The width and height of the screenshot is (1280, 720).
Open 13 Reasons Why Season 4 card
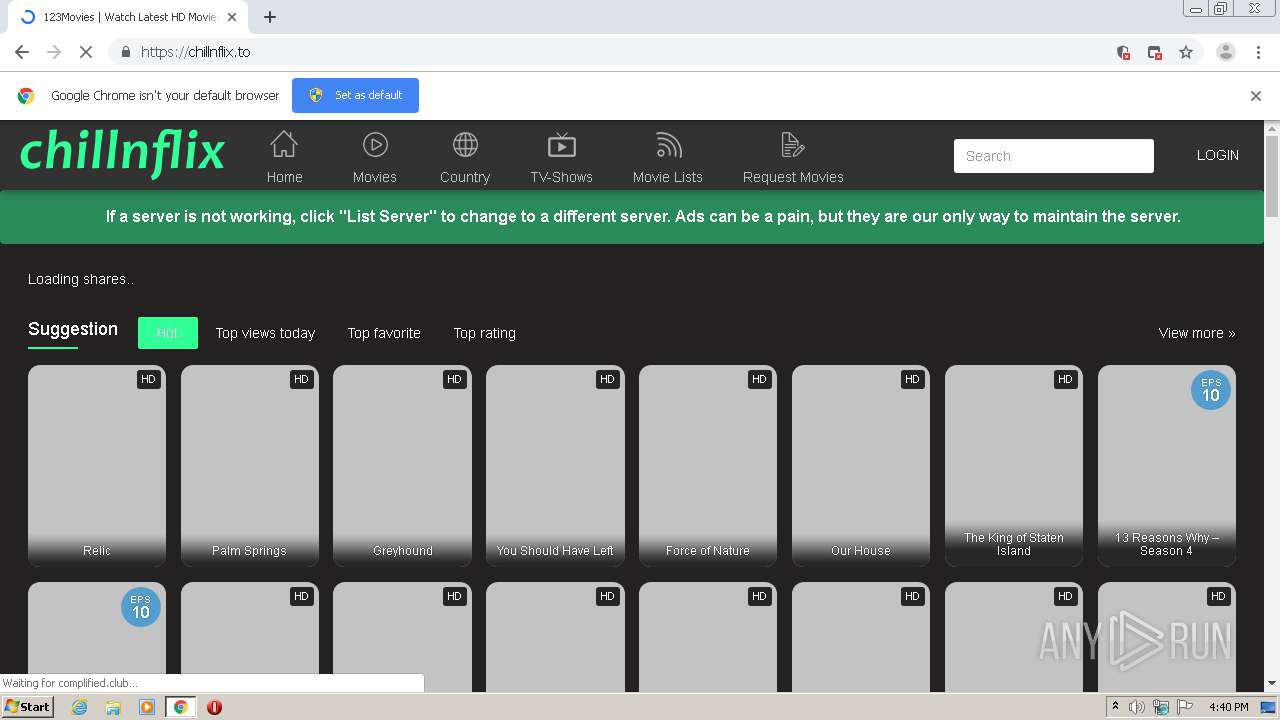pos(1167,466)
